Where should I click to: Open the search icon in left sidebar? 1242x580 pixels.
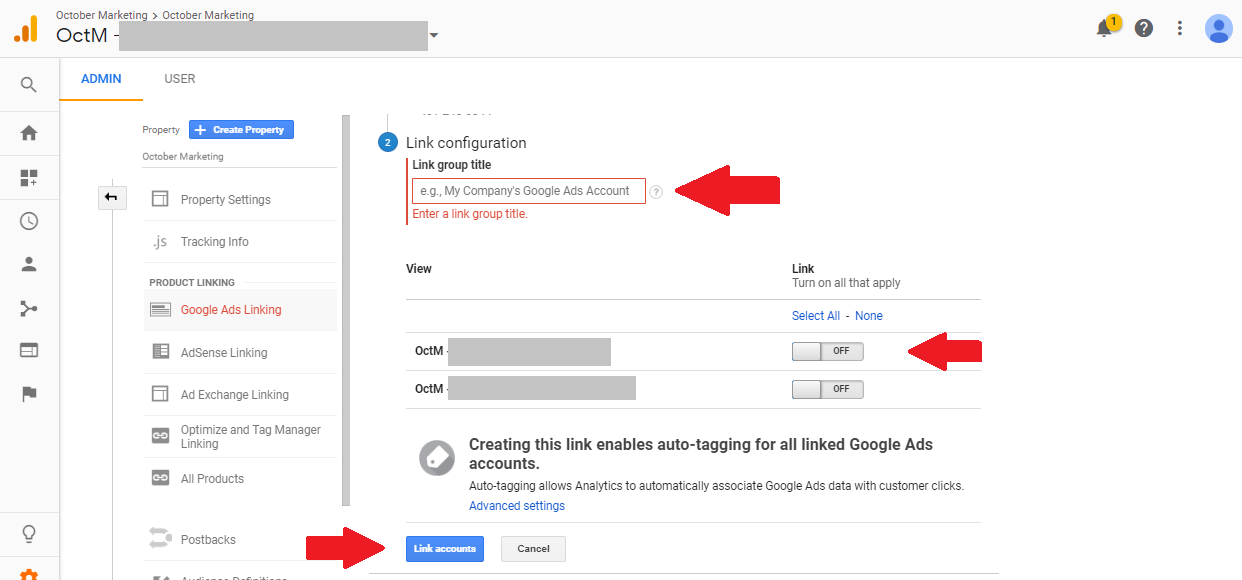[x=29, y=85]
